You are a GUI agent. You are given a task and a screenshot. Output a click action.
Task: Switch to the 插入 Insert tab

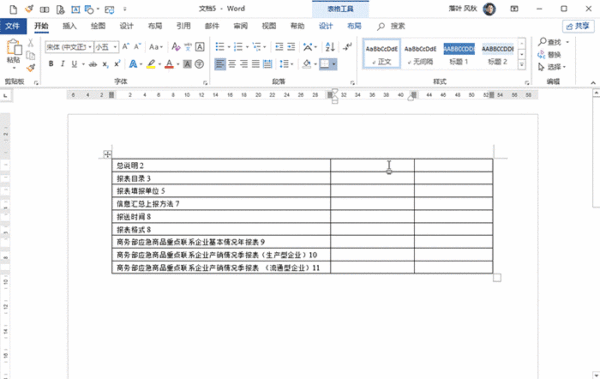click(x=69, y=26)
